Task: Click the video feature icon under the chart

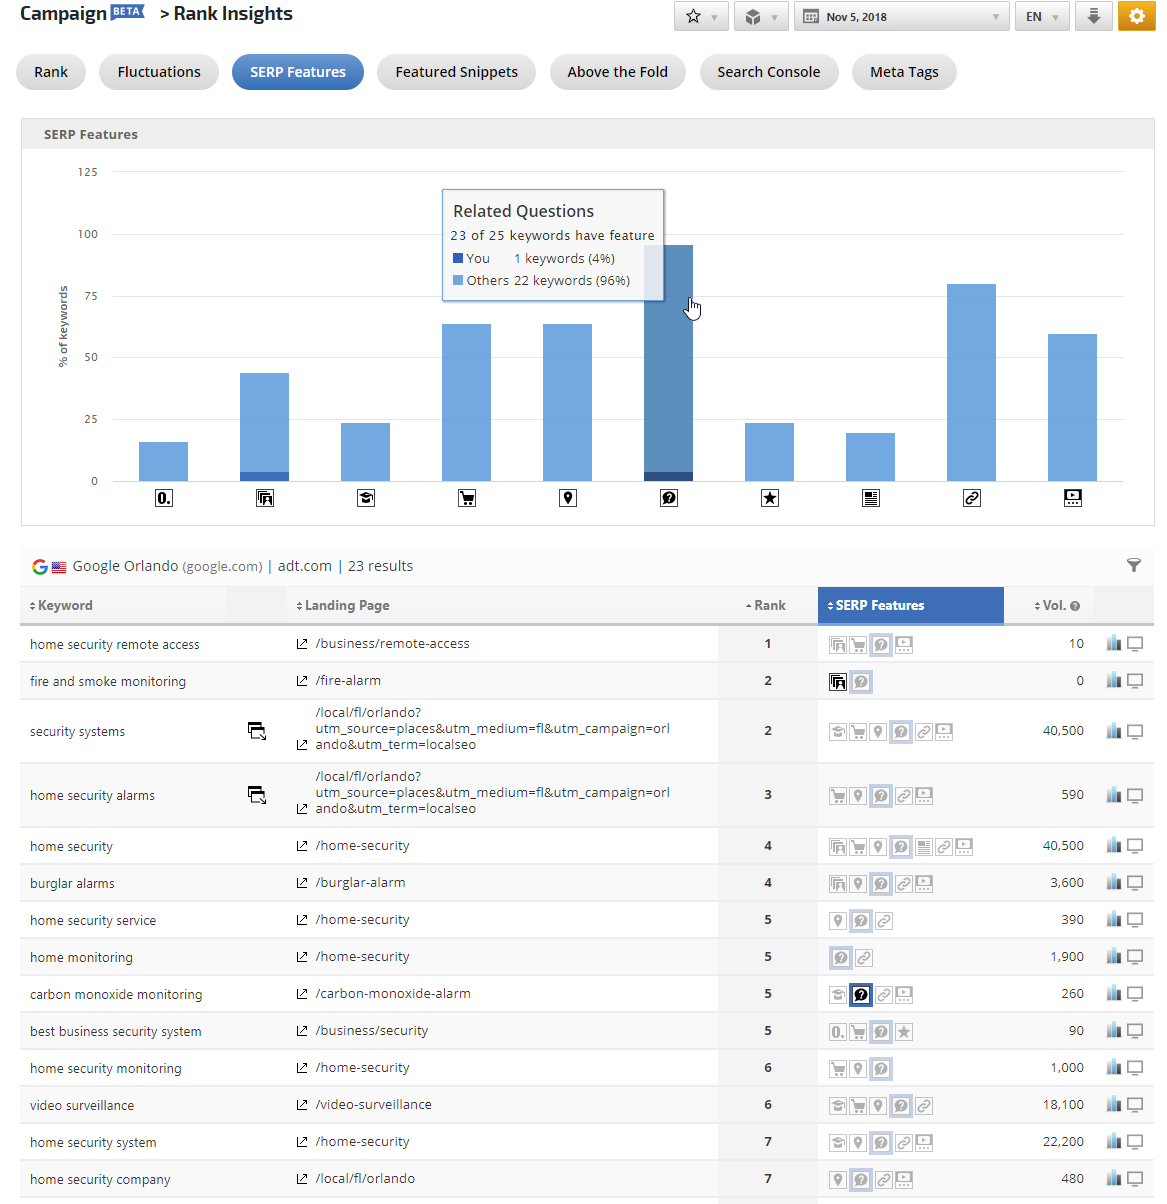Action: click(x=1073, y=498)
